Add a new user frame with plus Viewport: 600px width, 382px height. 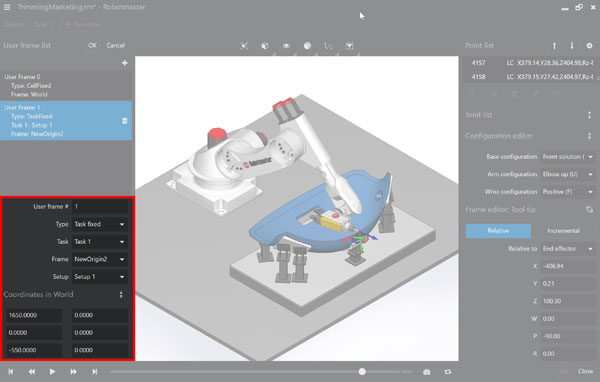pos(124,63)
